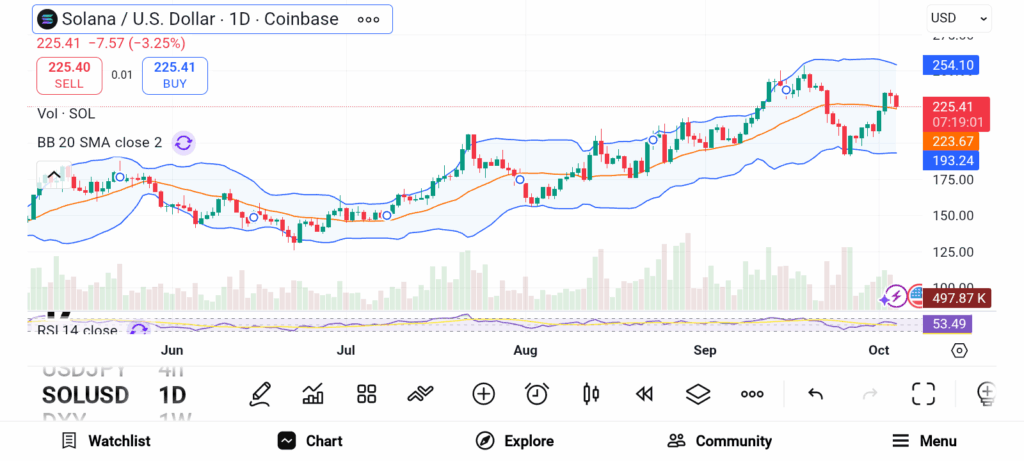Open the 1D interval selector
Viewport: 1024px width, 461px height.
[x=172, y=395]
